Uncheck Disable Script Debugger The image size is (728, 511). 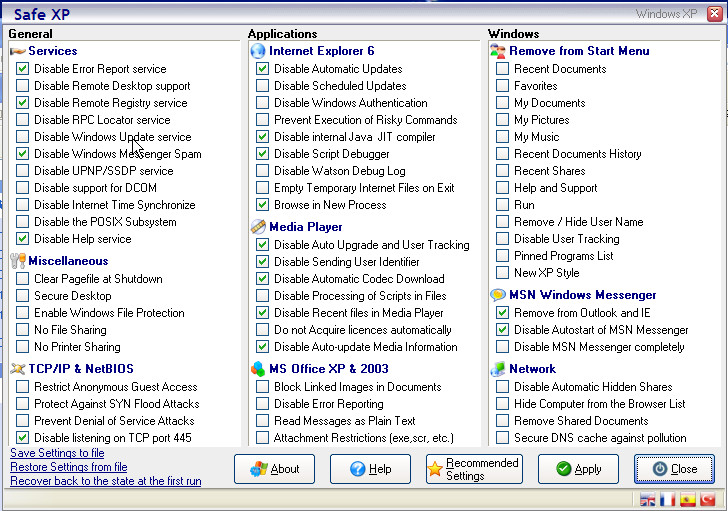262,154
